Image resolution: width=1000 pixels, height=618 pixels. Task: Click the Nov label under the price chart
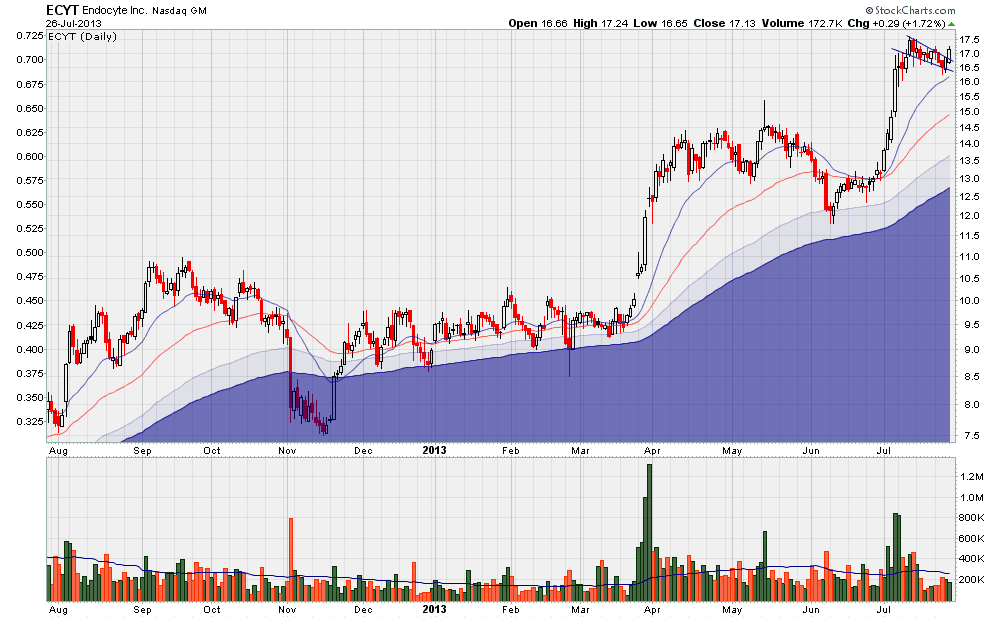(288, 451)
